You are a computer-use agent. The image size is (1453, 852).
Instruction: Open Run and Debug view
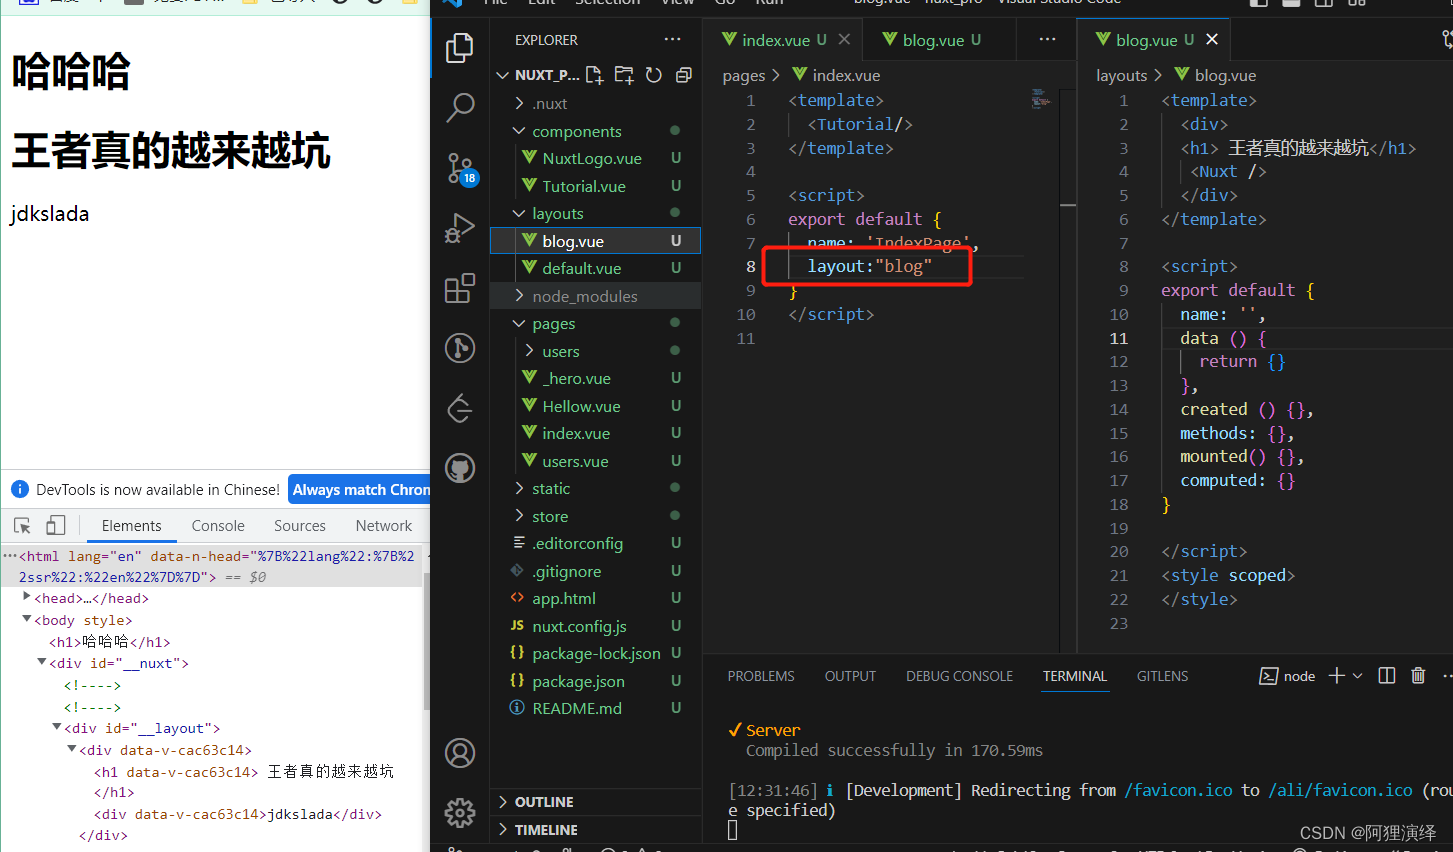pyautogui.click(x=460, y=228)
